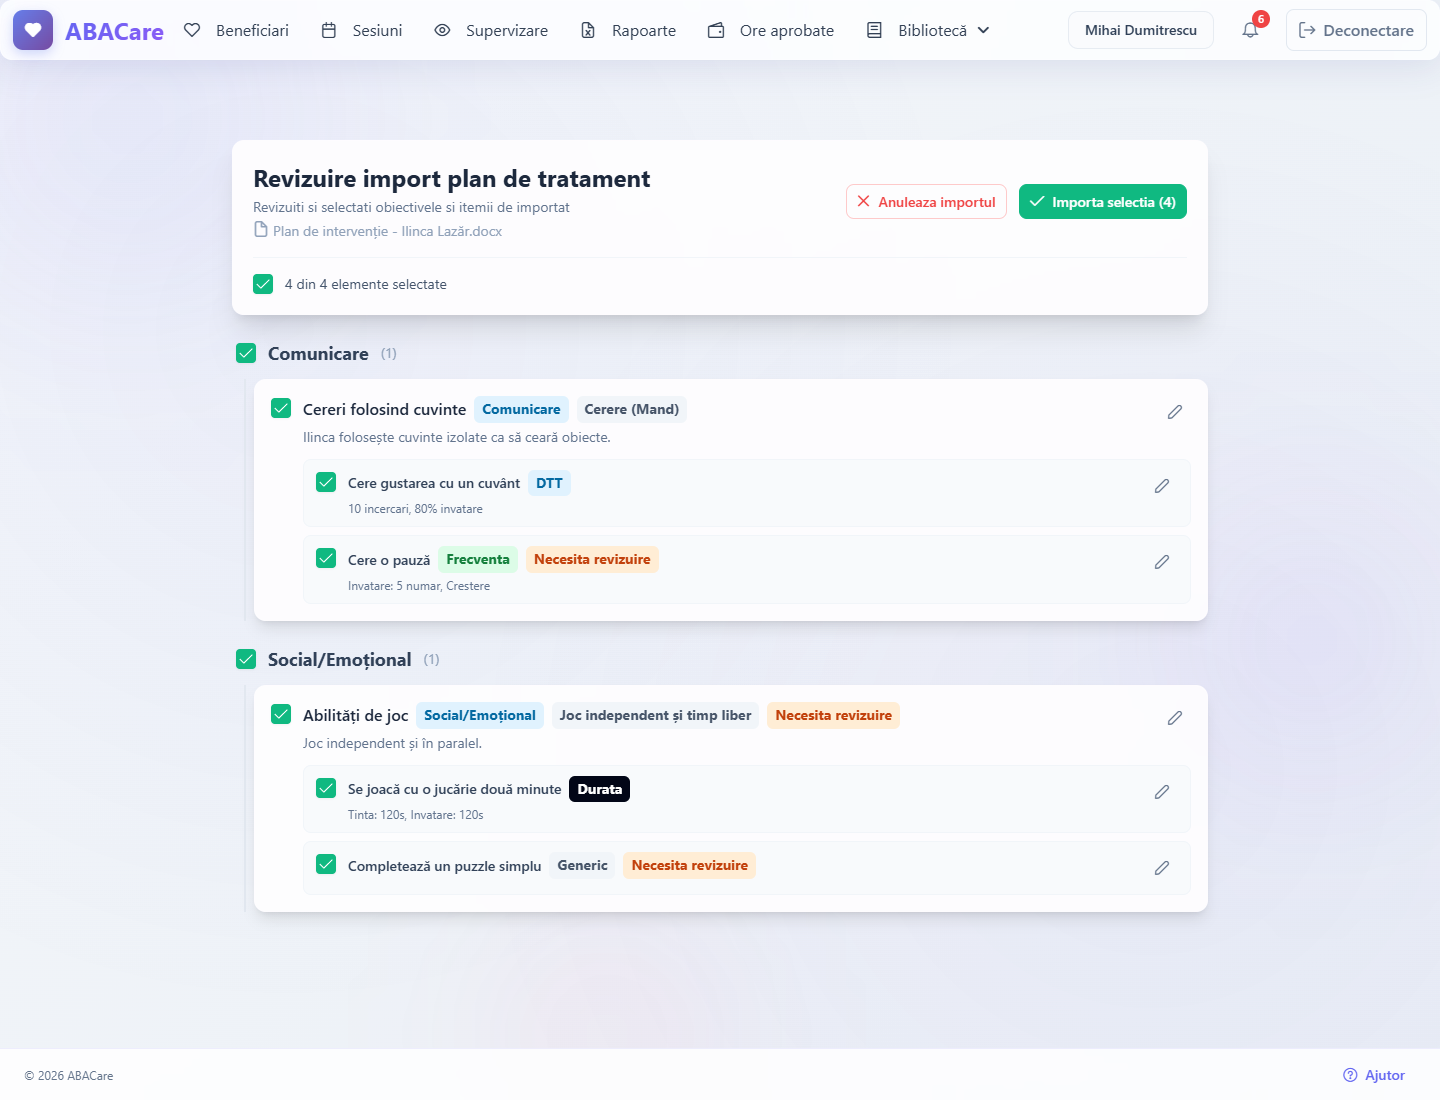Edit the Completează un puzzle simplu item
This screenshot has width=1440, height=1100.
[x=1162, y=868]
